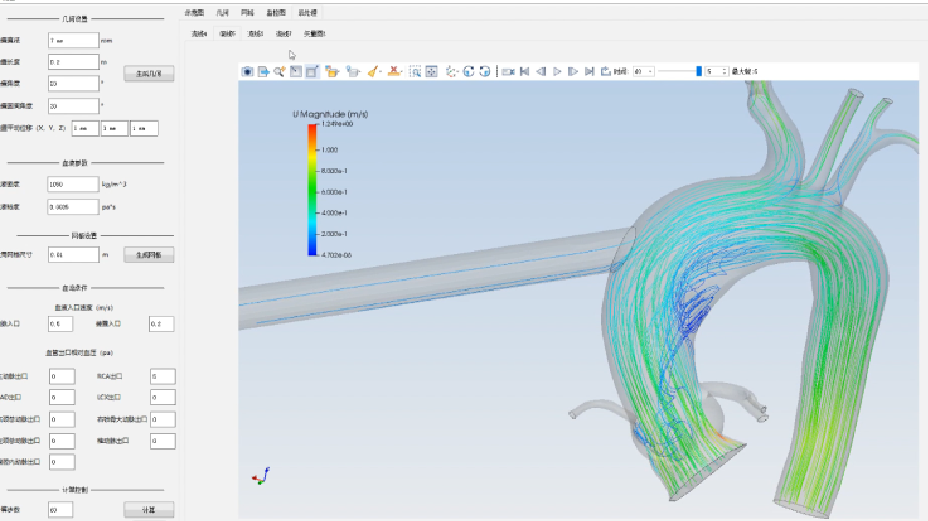
Task: Jump to the first animation frame
Action: 524,71
